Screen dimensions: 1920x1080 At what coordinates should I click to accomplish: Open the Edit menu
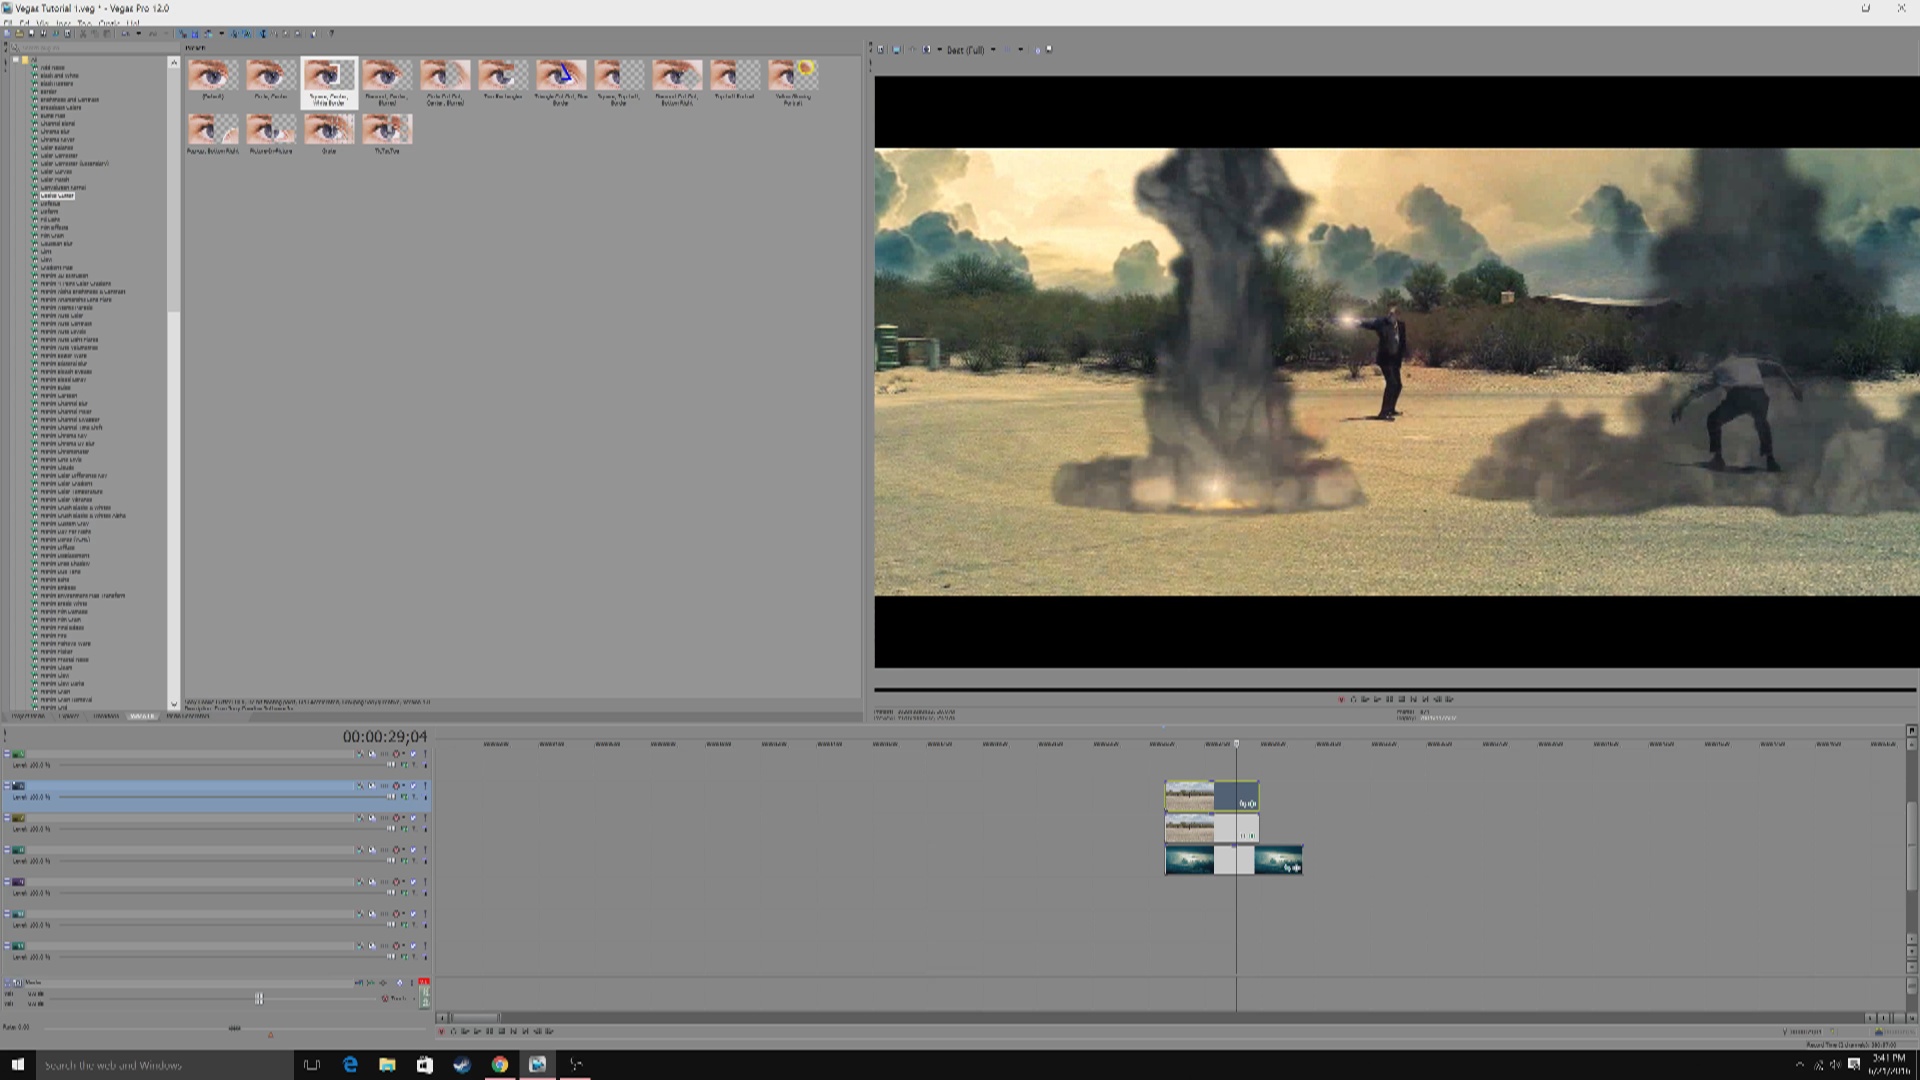click(24, 22)
